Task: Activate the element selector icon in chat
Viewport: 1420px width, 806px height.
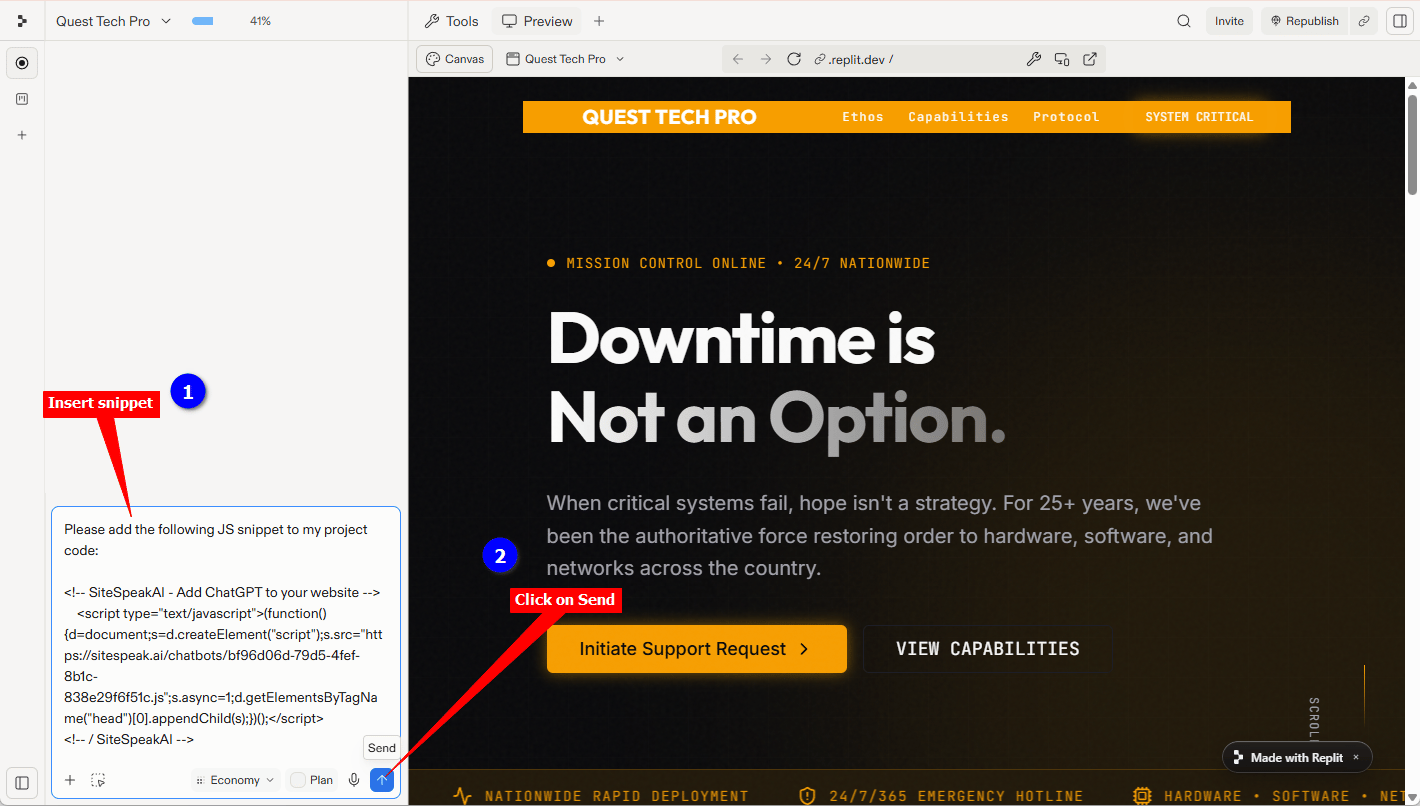Action: (98, 780)
